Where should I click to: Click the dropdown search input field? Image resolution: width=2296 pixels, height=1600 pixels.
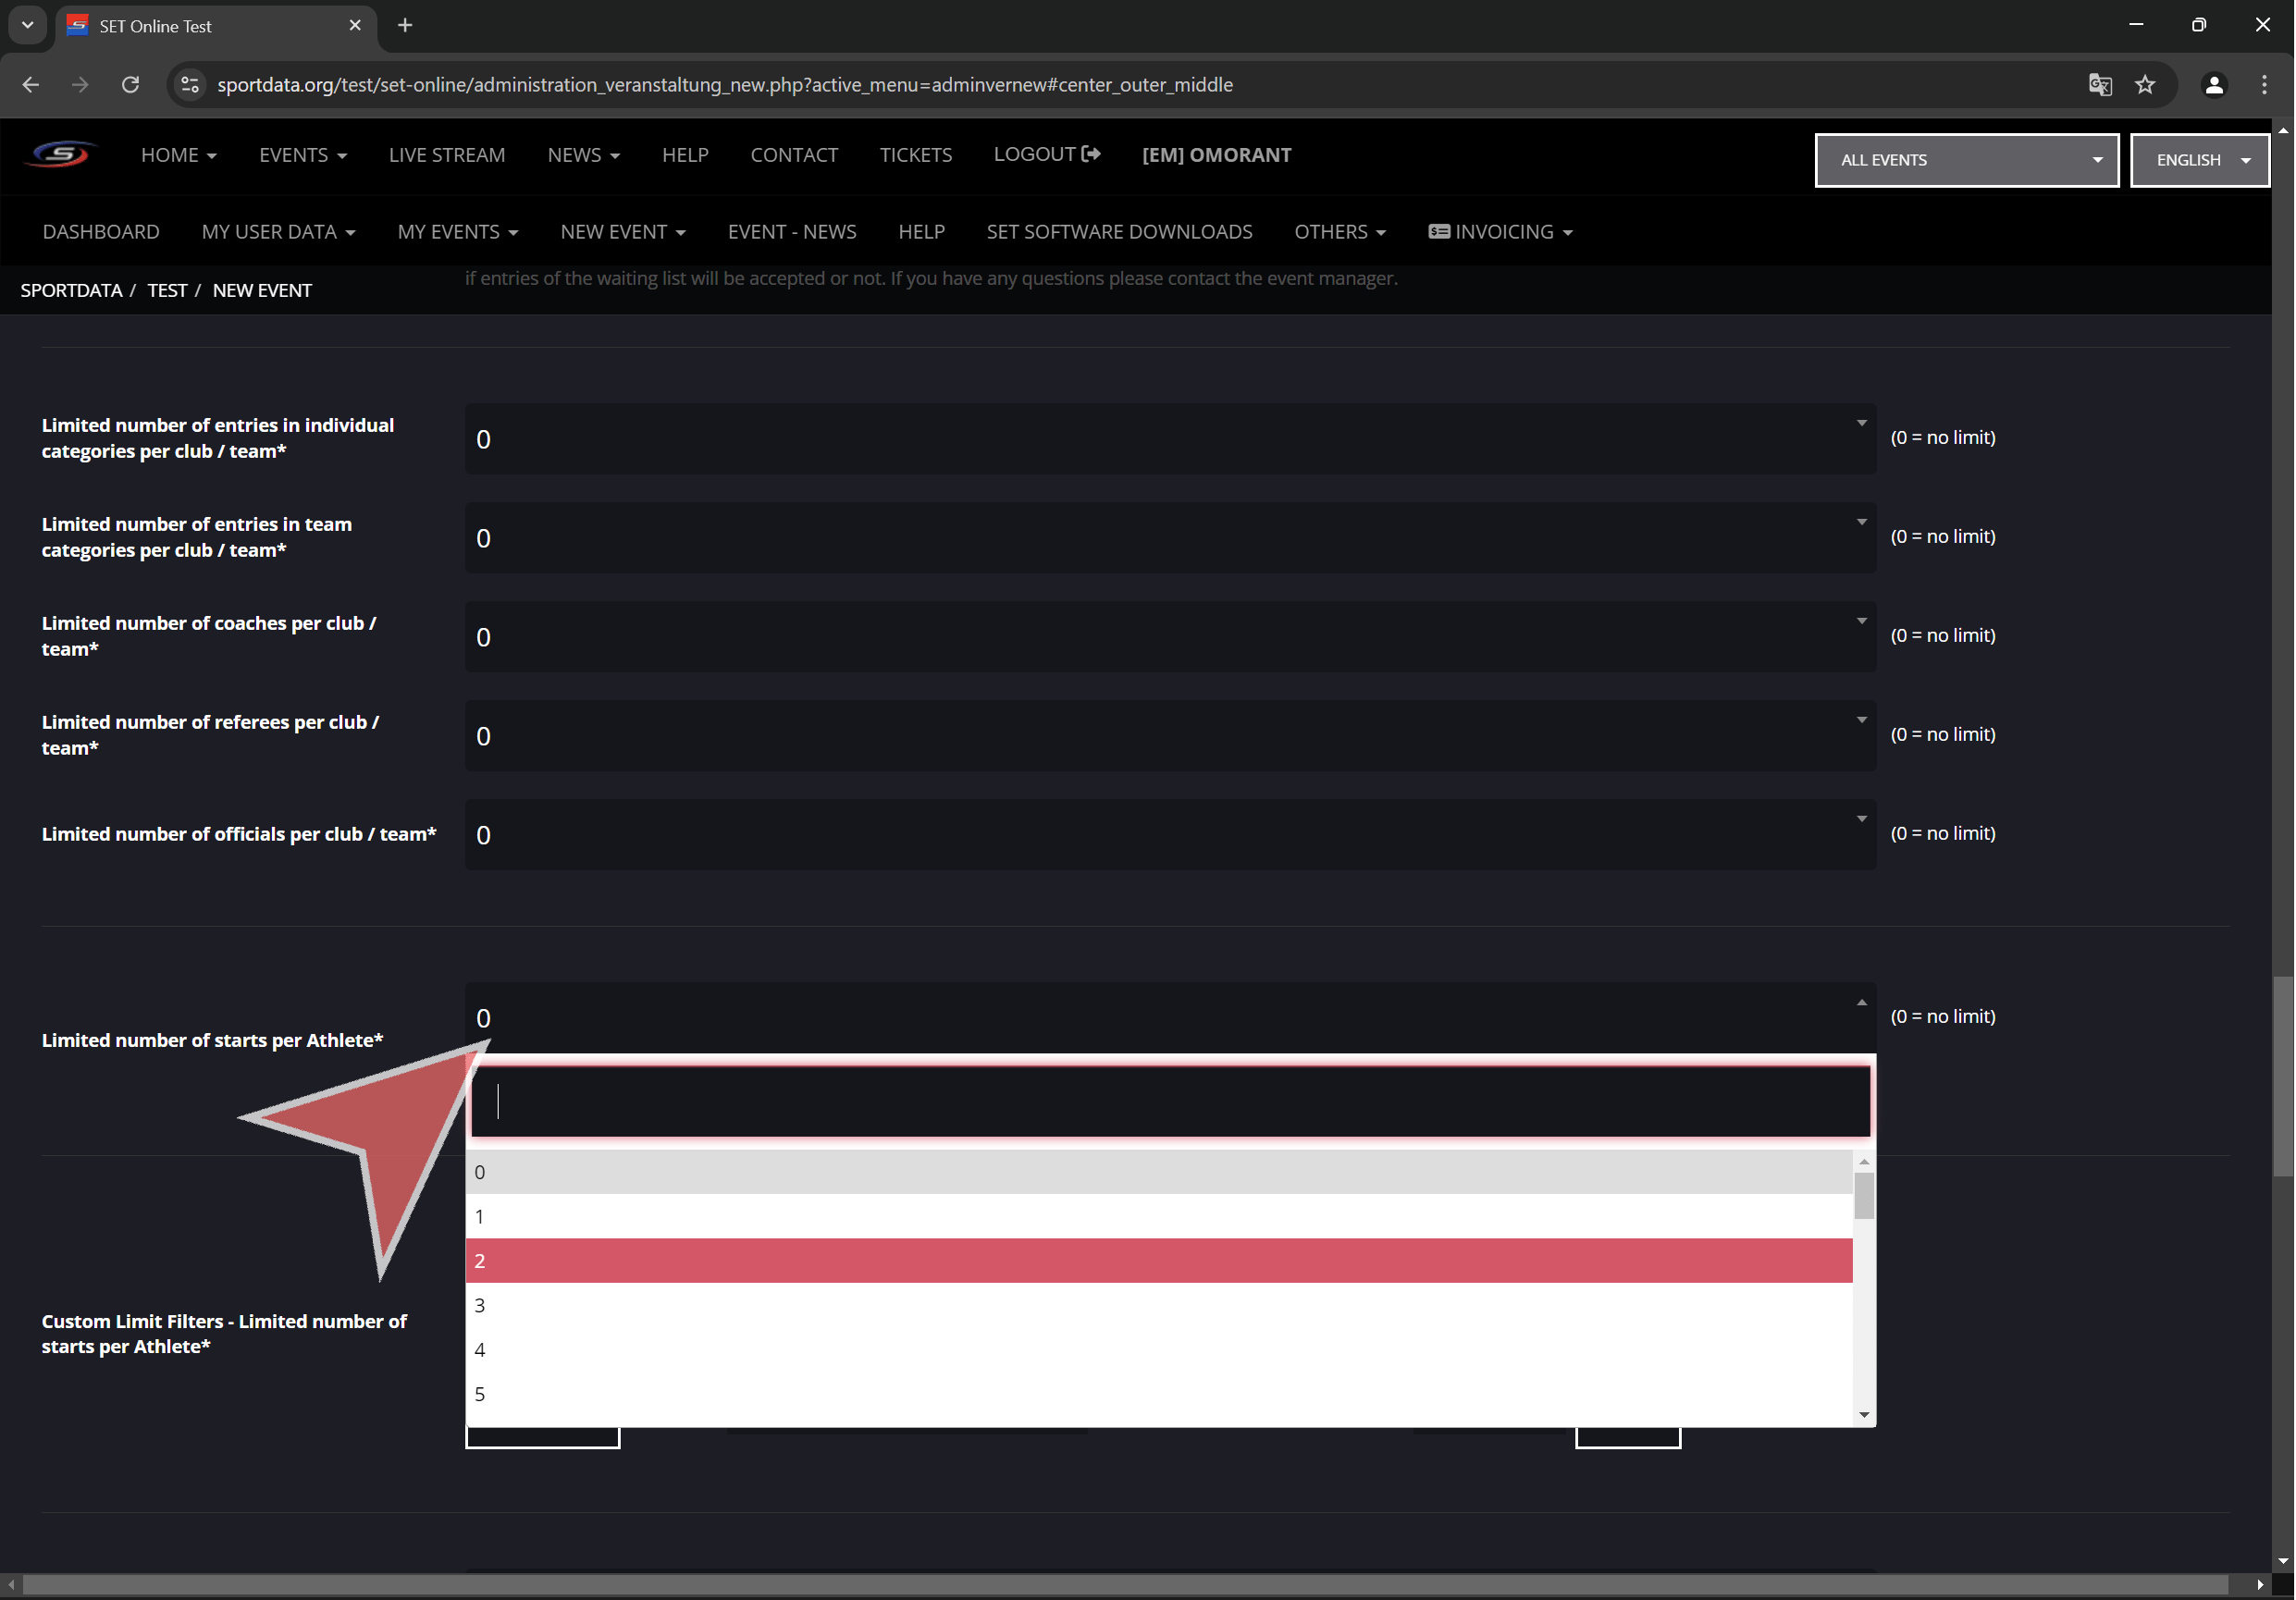pyautogui.click(x=1170, y=1102)
